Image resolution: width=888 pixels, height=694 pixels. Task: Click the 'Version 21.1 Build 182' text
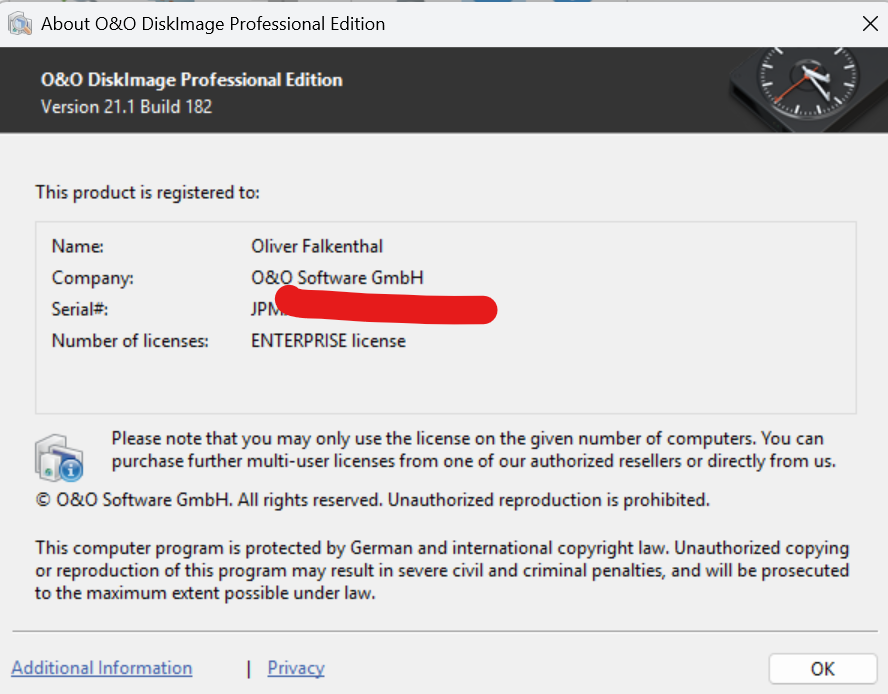(126, 107)
